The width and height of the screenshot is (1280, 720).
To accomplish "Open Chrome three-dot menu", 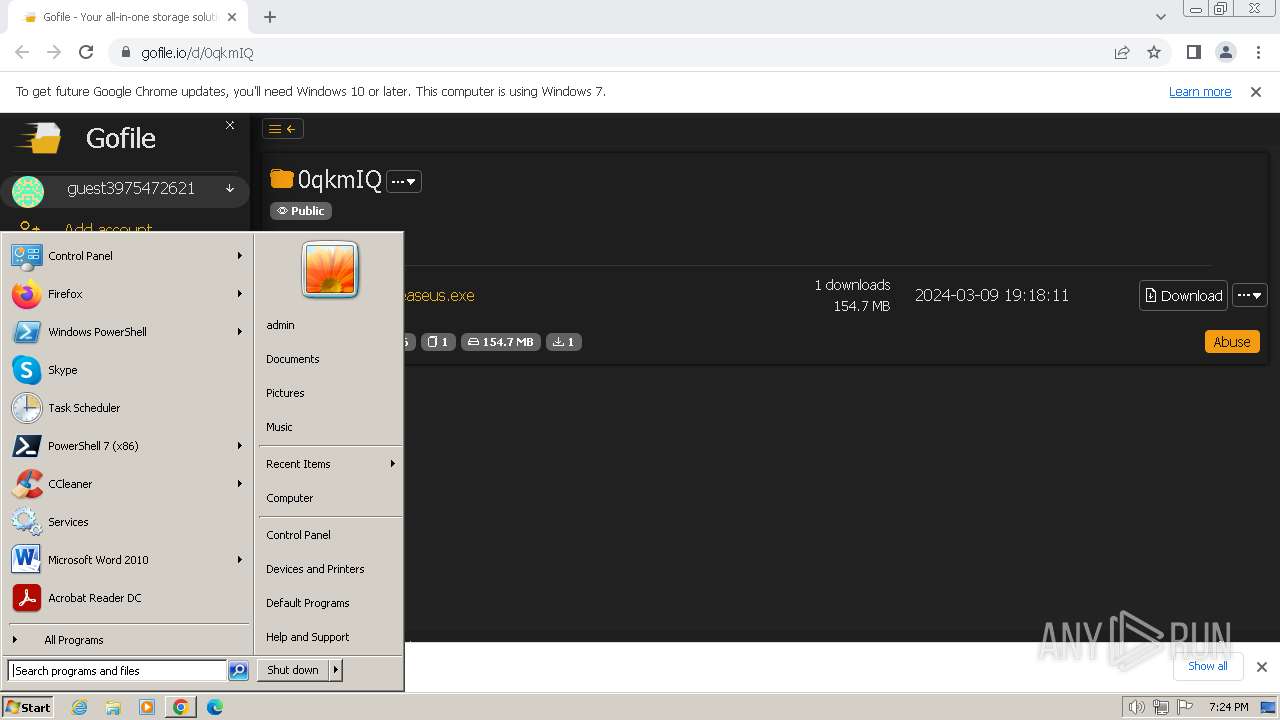I will coord(1259,52).
